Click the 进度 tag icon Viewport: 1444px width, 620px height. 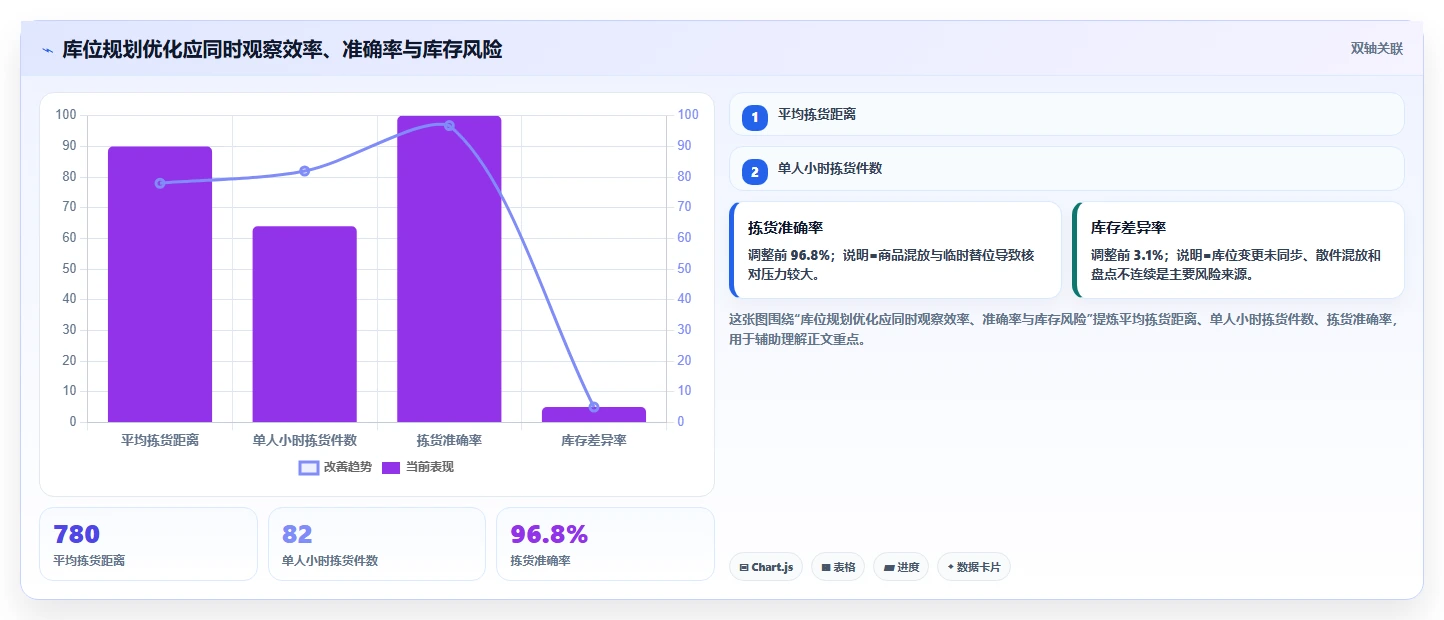[x=889, y=568]
